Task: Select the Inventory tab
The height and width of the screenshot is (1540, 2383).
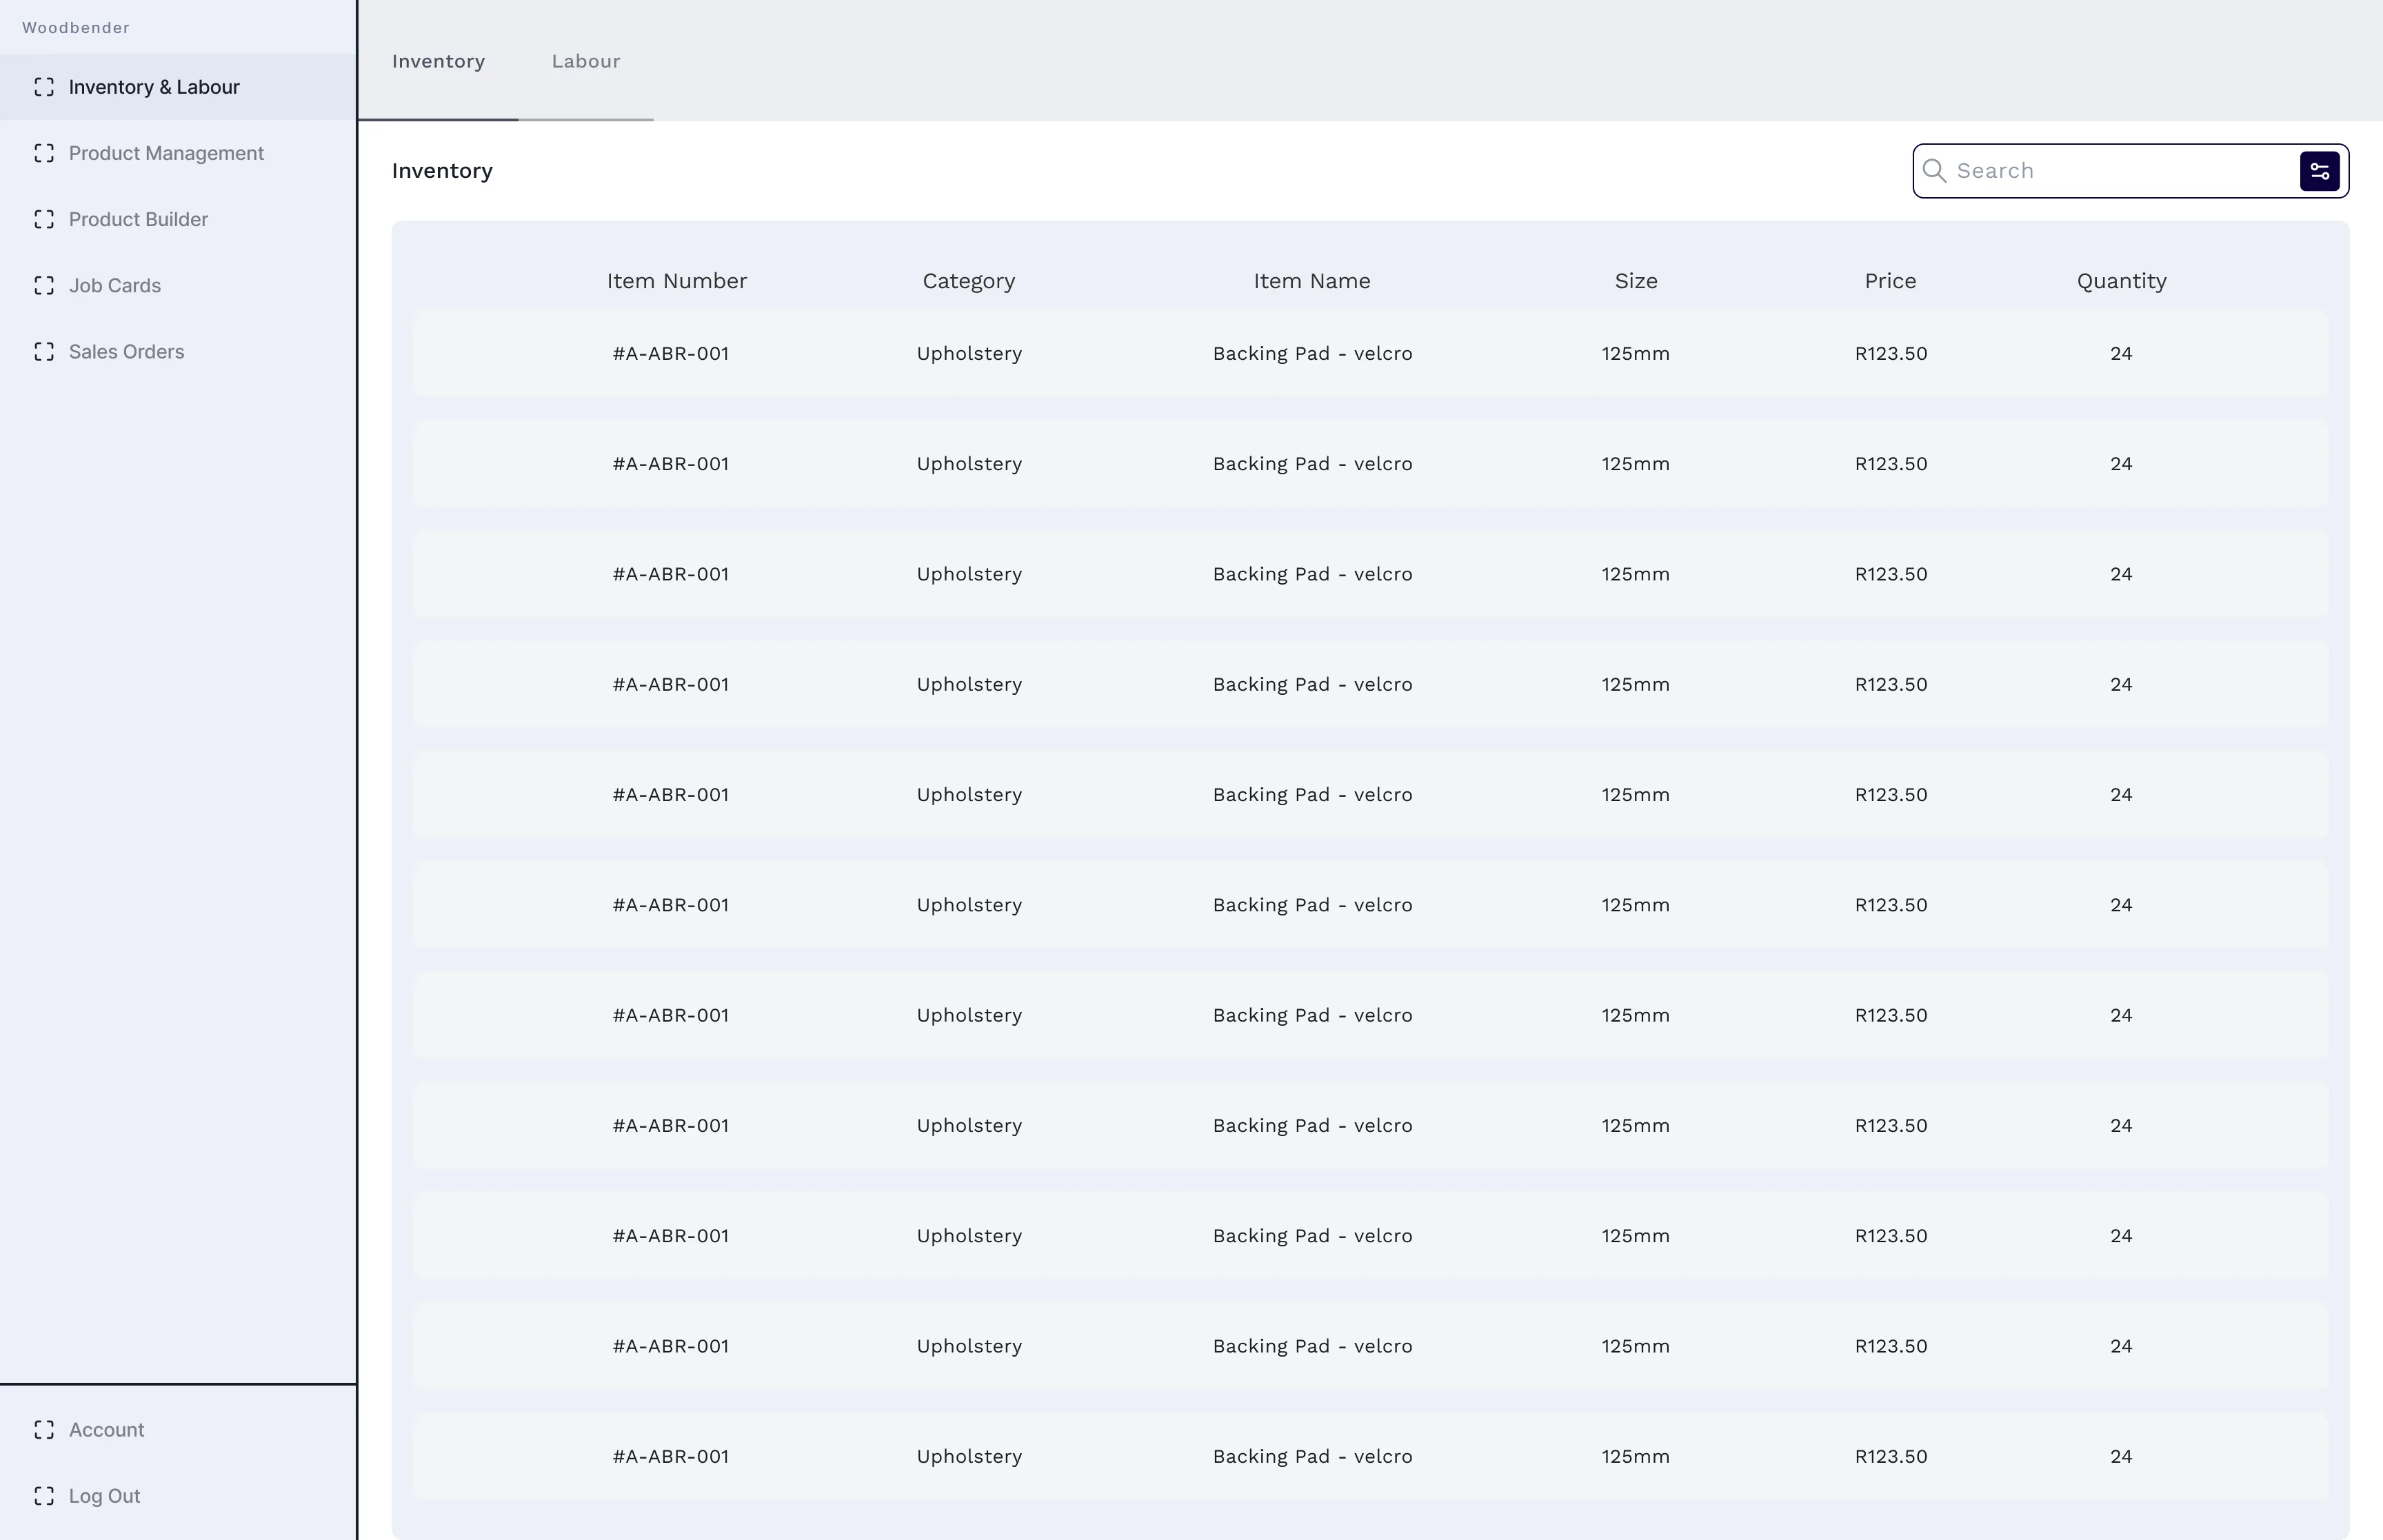Action: pyautogui.click(x=438, y=62)
